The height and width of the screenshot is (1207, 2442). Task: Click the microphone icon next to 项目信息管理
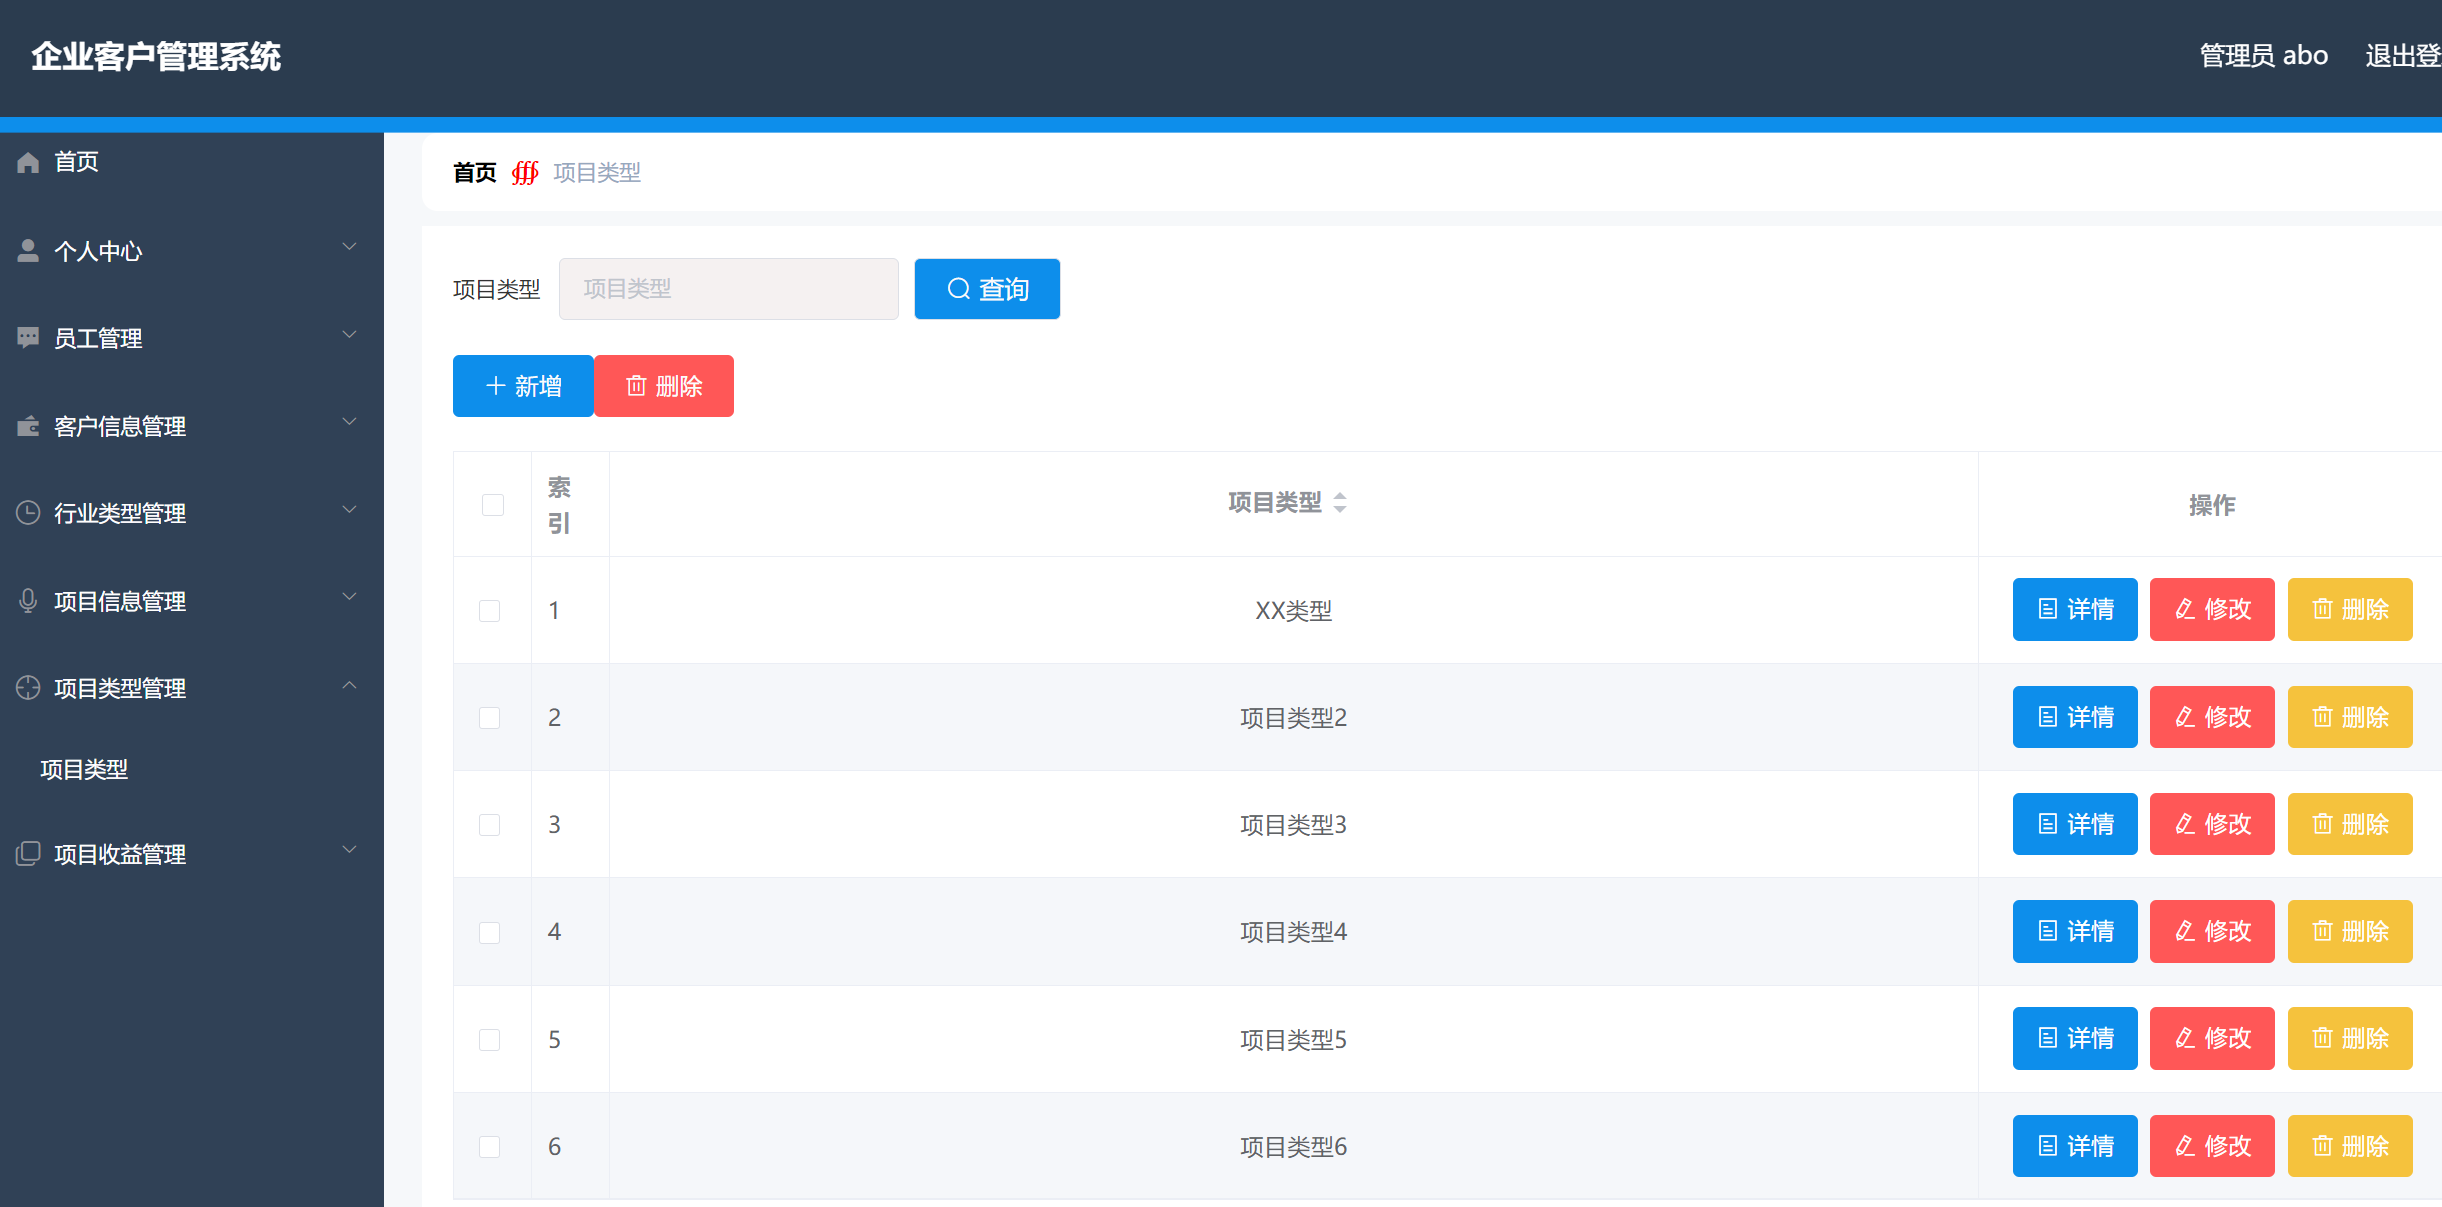pos(28,601)
